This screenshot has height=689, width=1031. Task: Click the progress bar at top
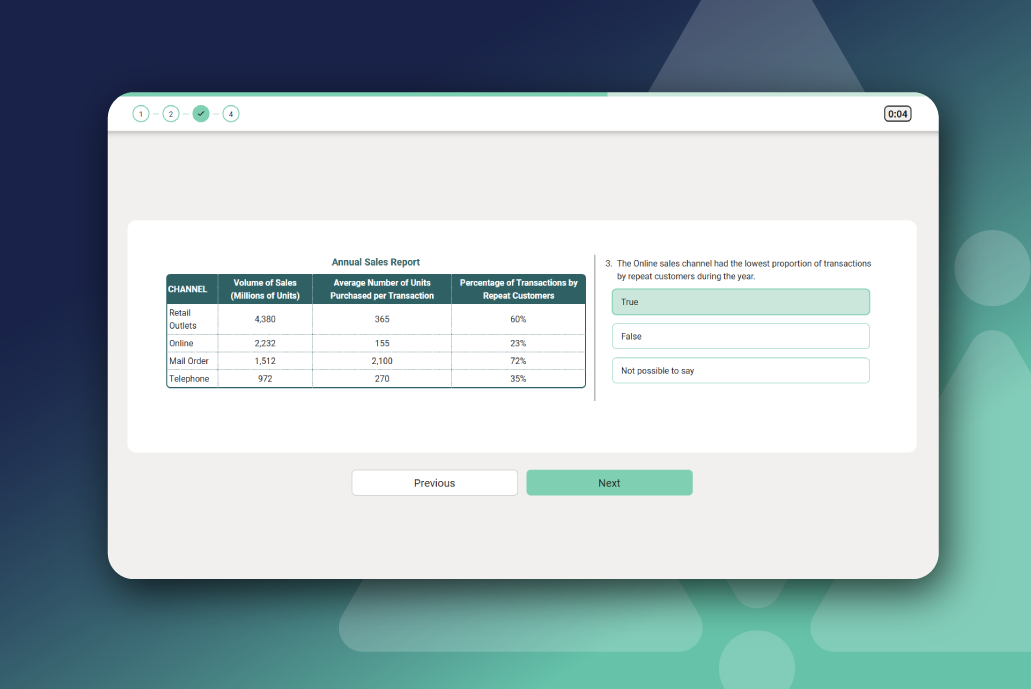[523, 95]
